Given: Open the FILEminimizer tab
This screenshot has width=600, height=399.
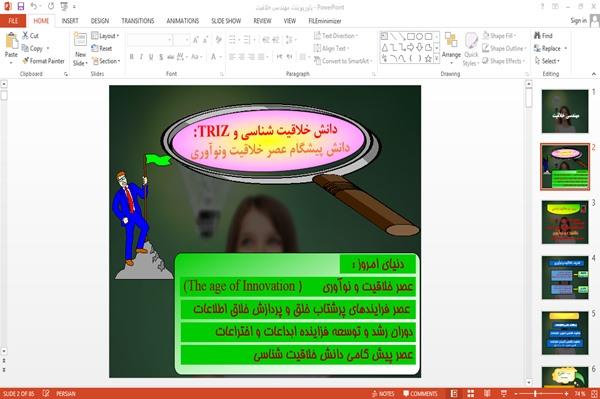Looking at the screenshot, I should tap(324, 21).
